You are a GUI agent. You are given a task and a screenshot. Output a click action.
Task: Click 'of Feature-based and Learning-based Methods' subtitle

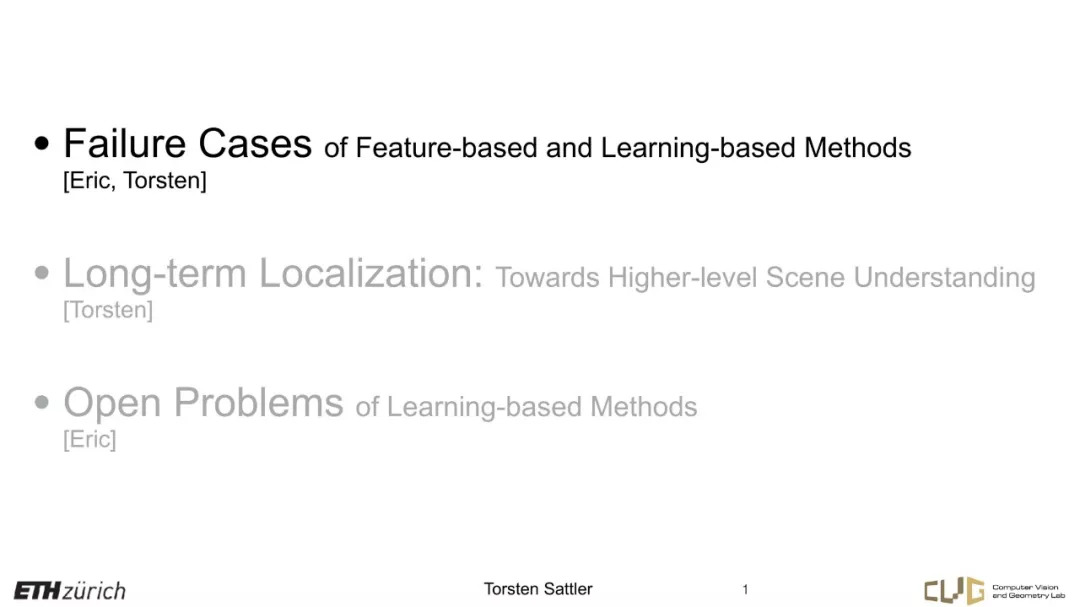617,147
